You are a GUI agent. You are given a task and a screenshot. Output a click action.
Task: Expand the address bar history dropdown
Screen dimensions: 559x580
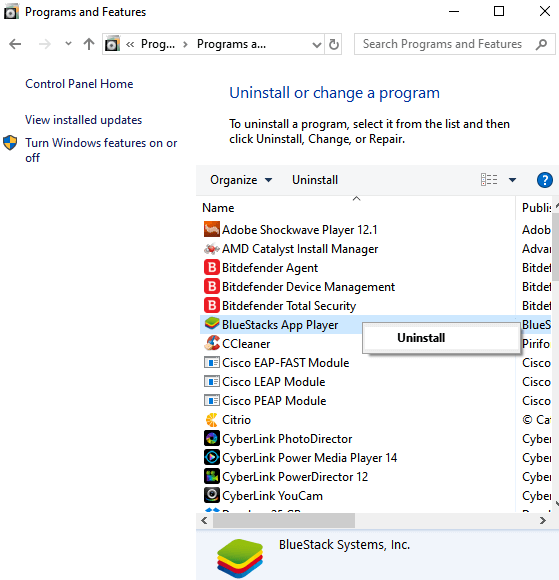pos(317,45)
